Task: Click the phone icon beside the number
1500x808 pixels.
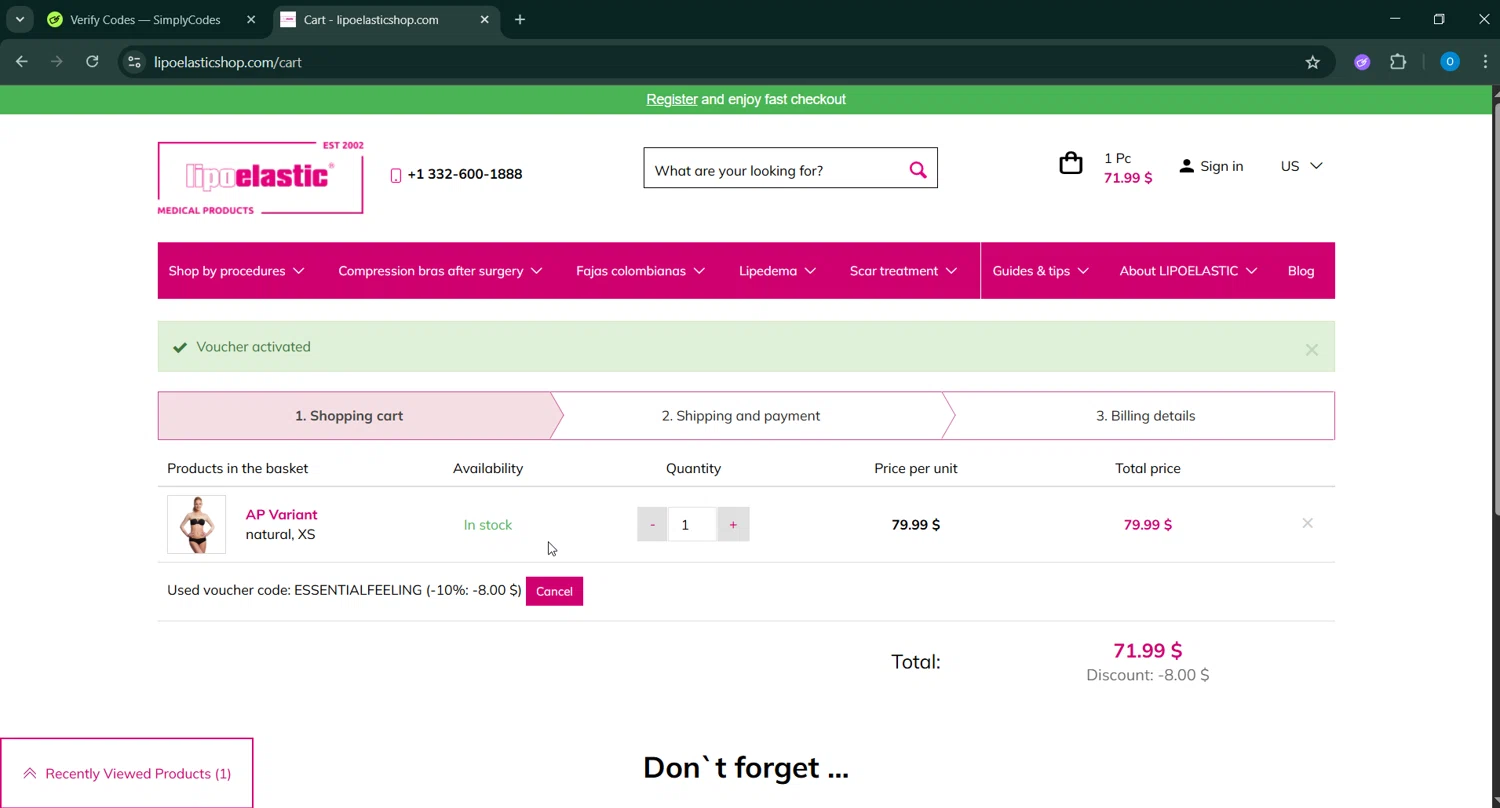Action: coord(396,175)
